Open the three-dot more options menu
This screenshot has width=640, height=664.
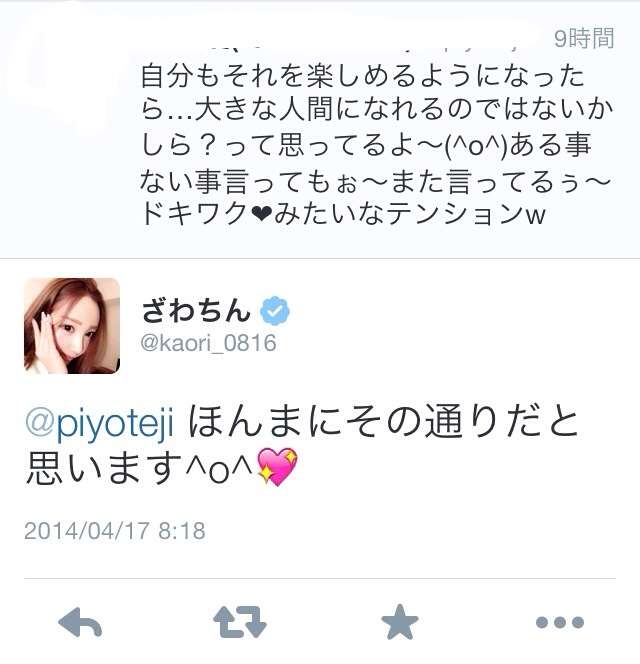pos(560,622)
